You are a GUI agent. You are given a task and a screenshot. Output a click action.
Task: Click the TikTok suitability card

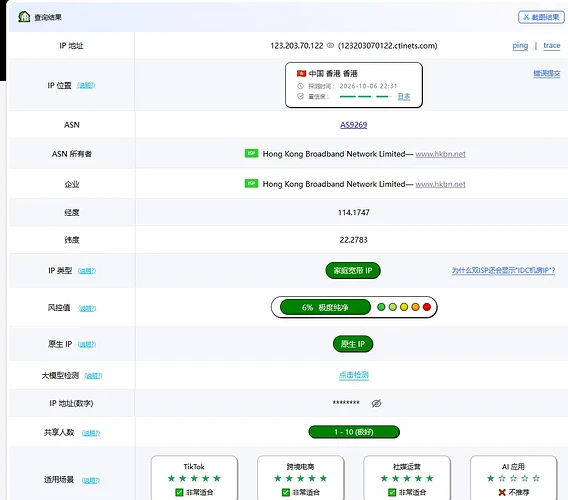pos(194,478)
